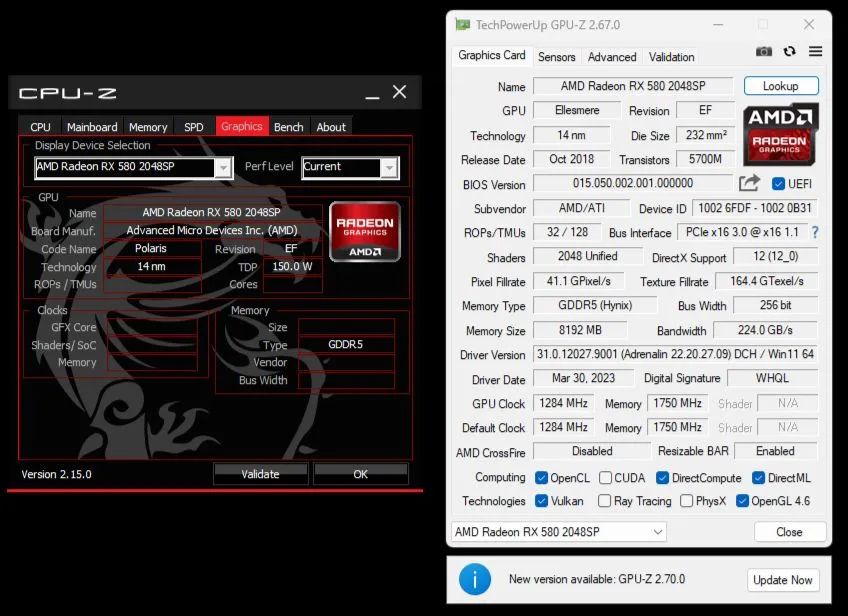
Task: Click the AMD Radeon logo in GPU-Z
Action: (x=779, y=135)
